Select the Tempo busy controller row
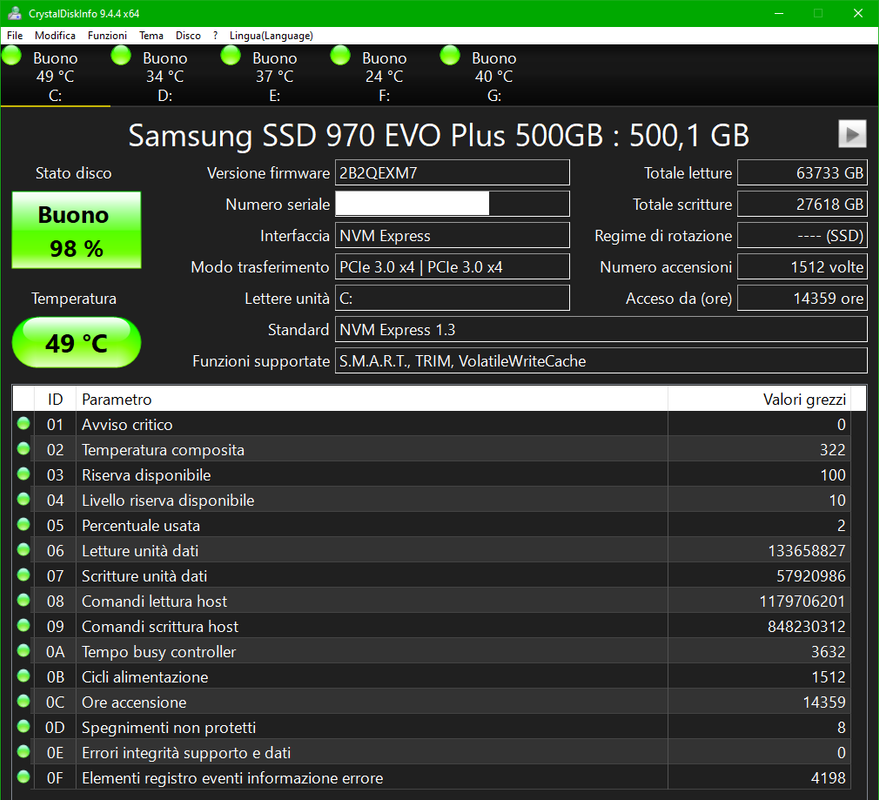 [x=431, y=651]
